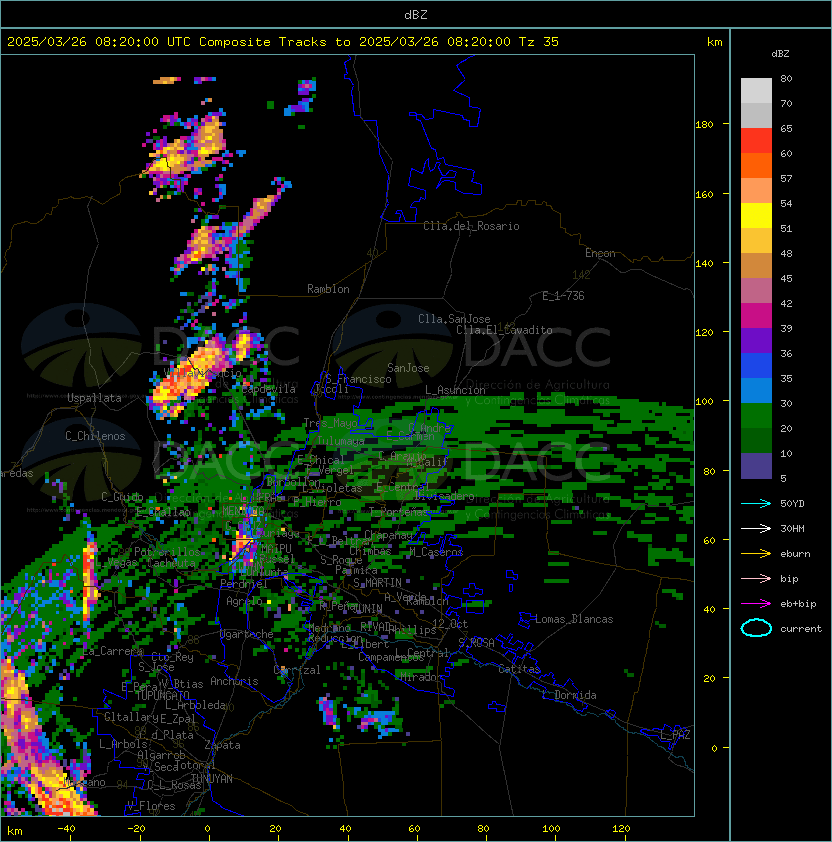
Task: Click the 'Perdriel' map label
Action: [244, 583]
